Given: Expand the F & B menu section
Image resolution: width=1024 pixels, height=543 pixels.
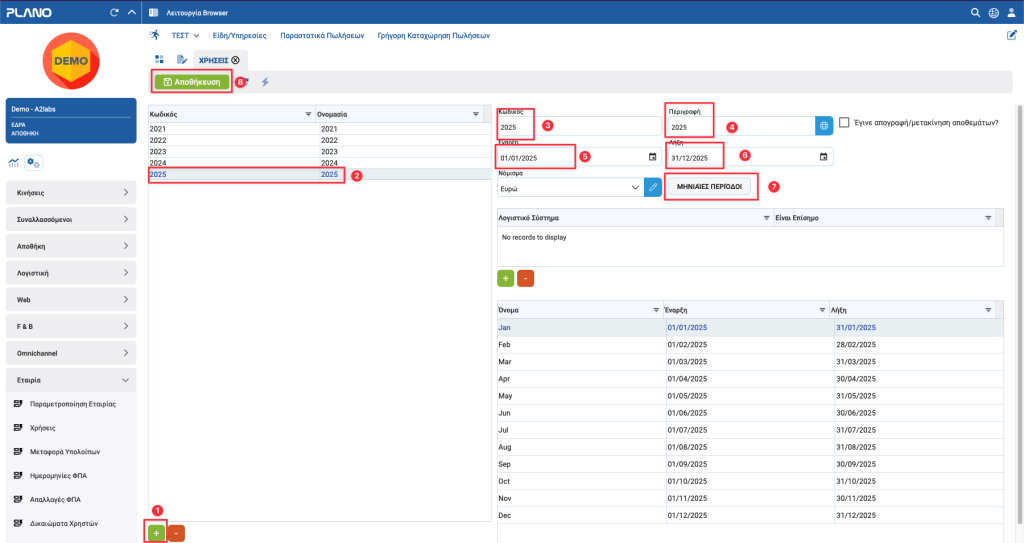Looking at the screenshot, I should click(71, 326).
